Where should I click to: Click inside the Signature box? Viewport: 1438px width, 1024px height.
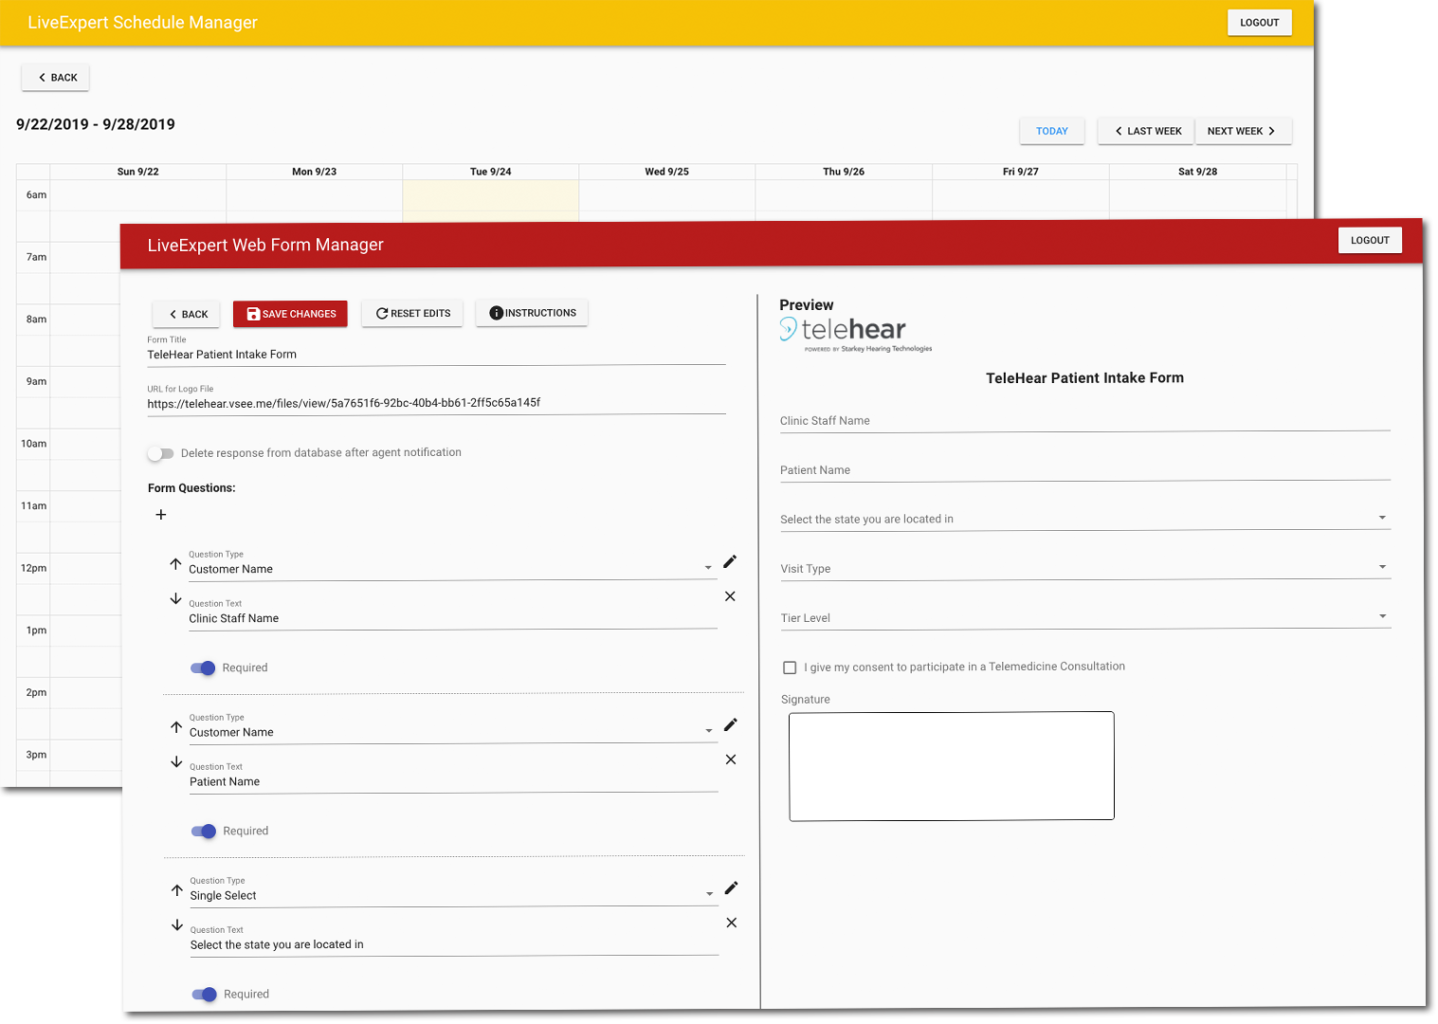click(x=951, y=766)
